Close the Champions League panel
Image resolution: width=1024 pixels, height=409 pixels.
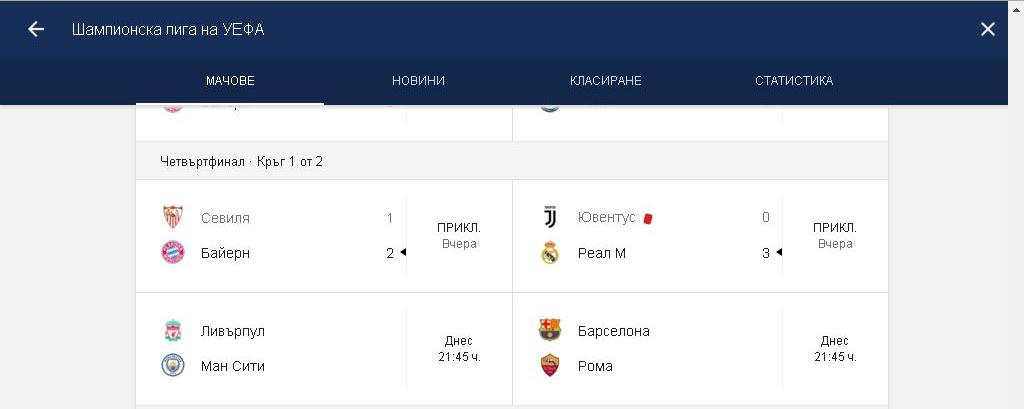tap(987, 29)
